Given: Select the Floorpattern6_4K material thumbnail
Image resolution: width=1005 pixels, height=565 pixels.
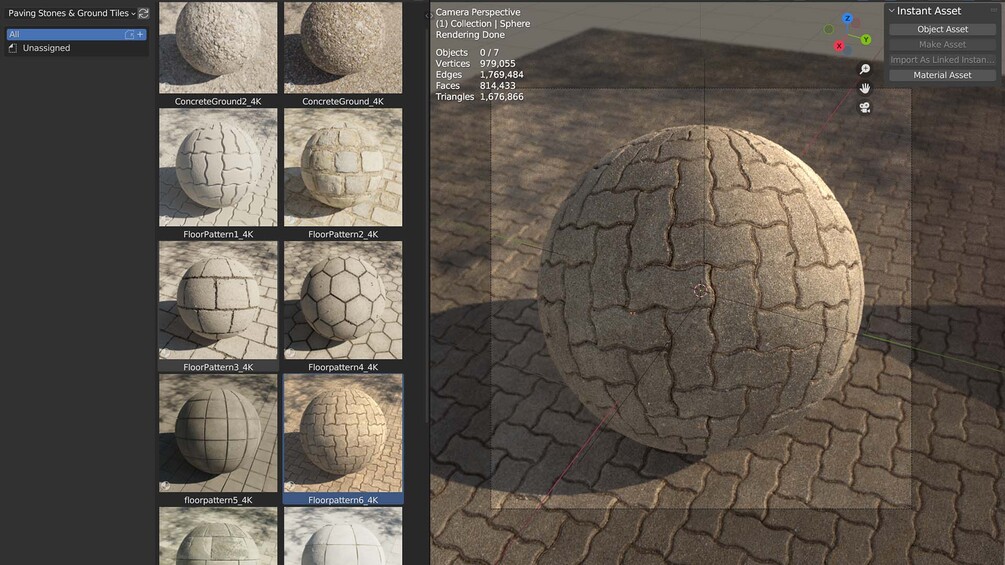Looking at the screenshot, I should [x=343, y=433].
